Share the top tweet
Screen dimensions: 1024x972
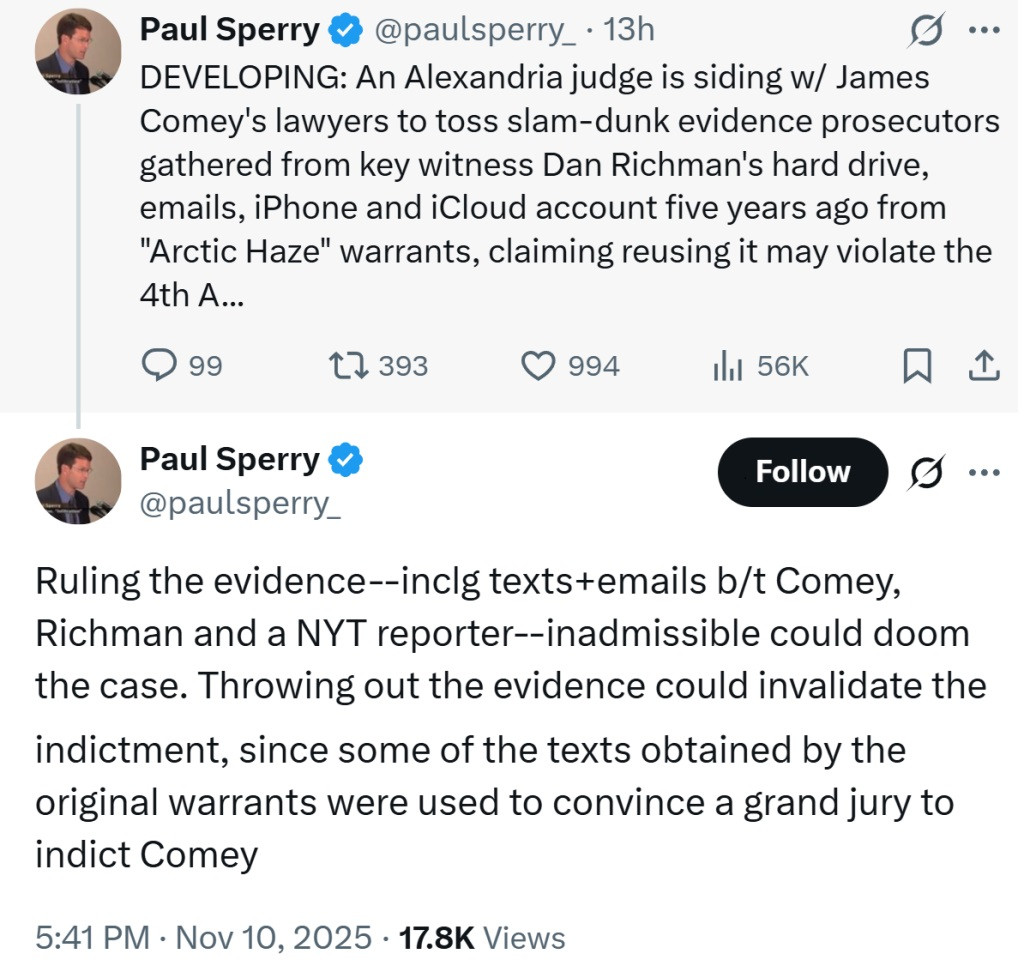983,367
